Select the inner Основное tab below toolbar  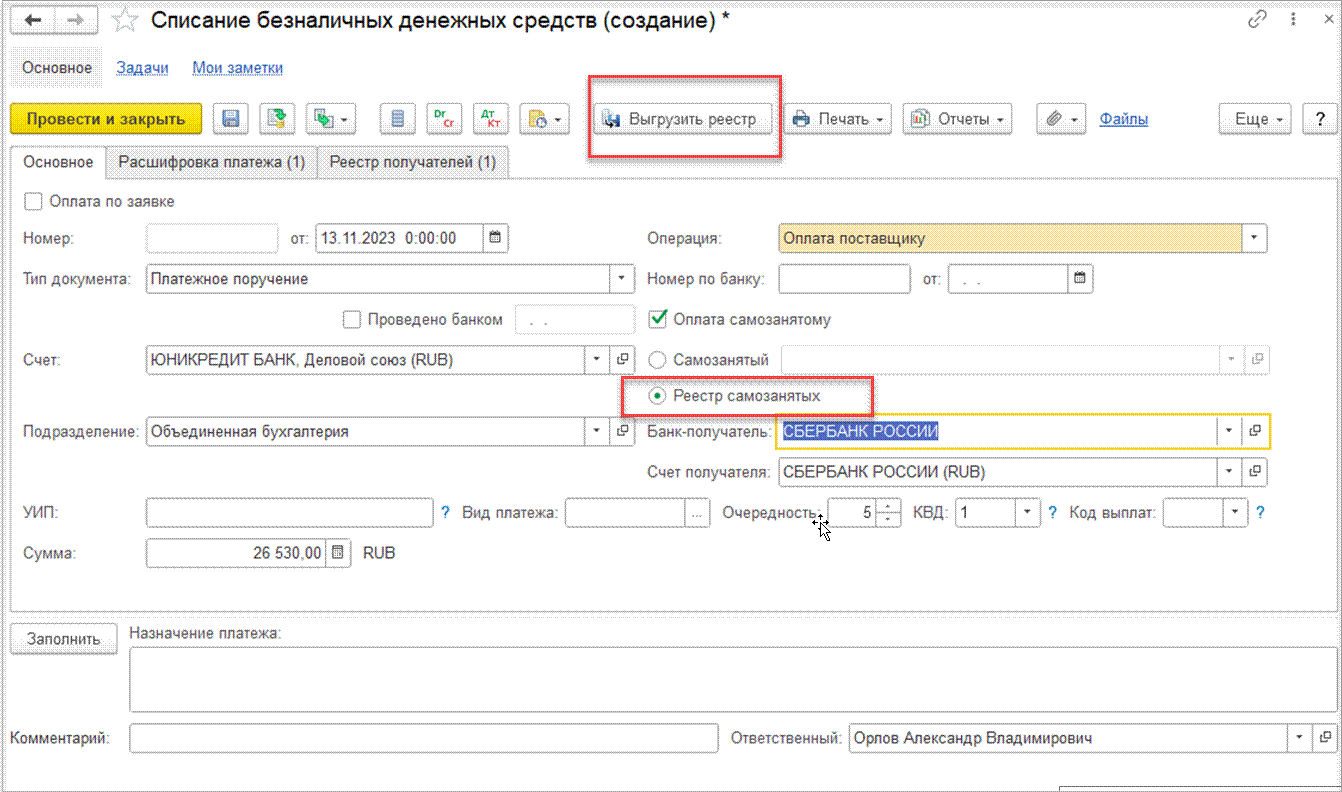[58, 162]
